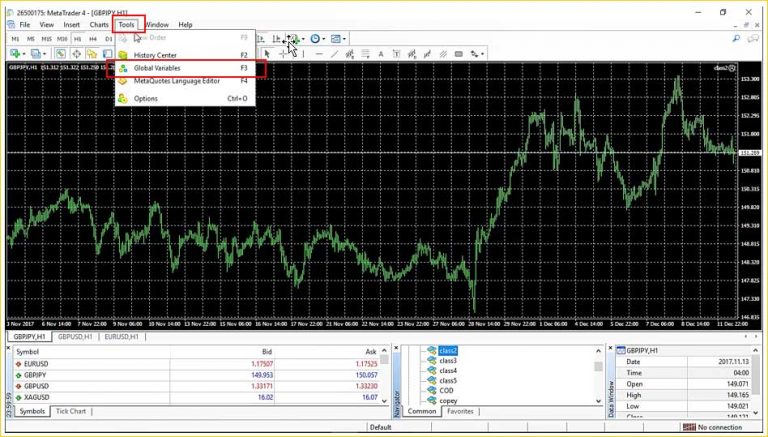The height and width of the screenshot is (437, 768).
Task: Toggle the Navigator star-folder icon
Action: (92, 53)
